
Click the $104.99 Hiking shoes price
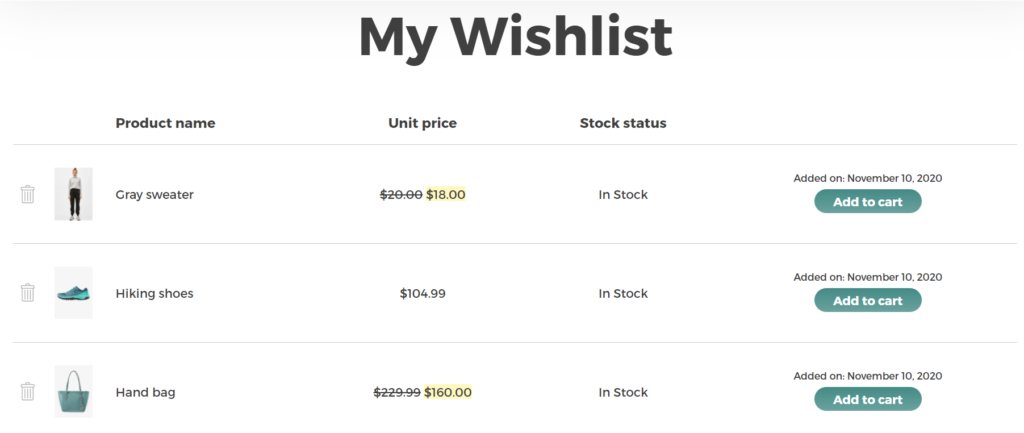tap(423, 293)
